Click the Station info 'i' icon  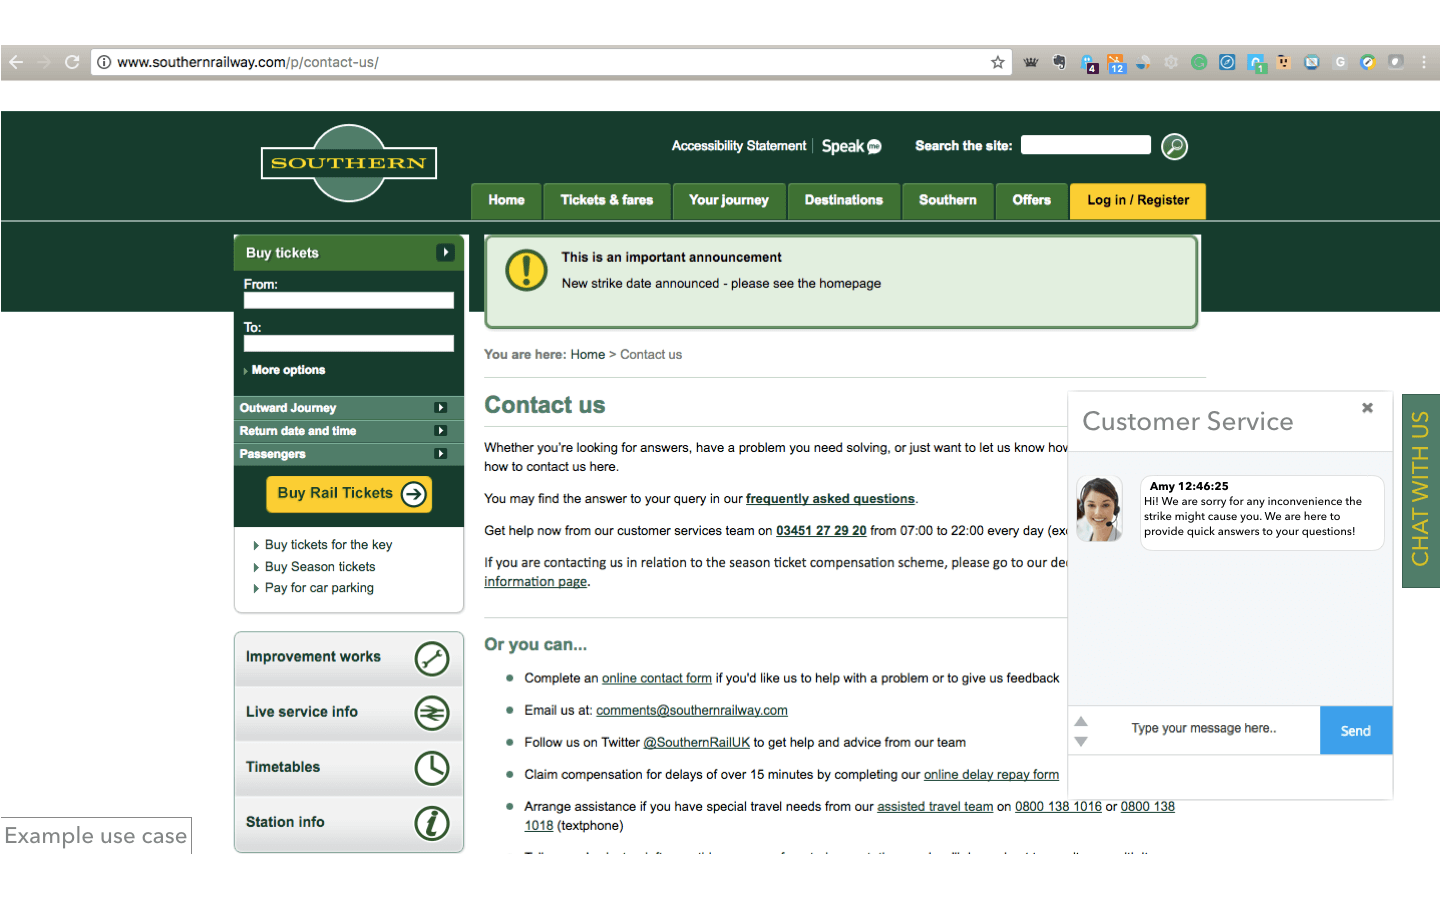click(432, 823)
